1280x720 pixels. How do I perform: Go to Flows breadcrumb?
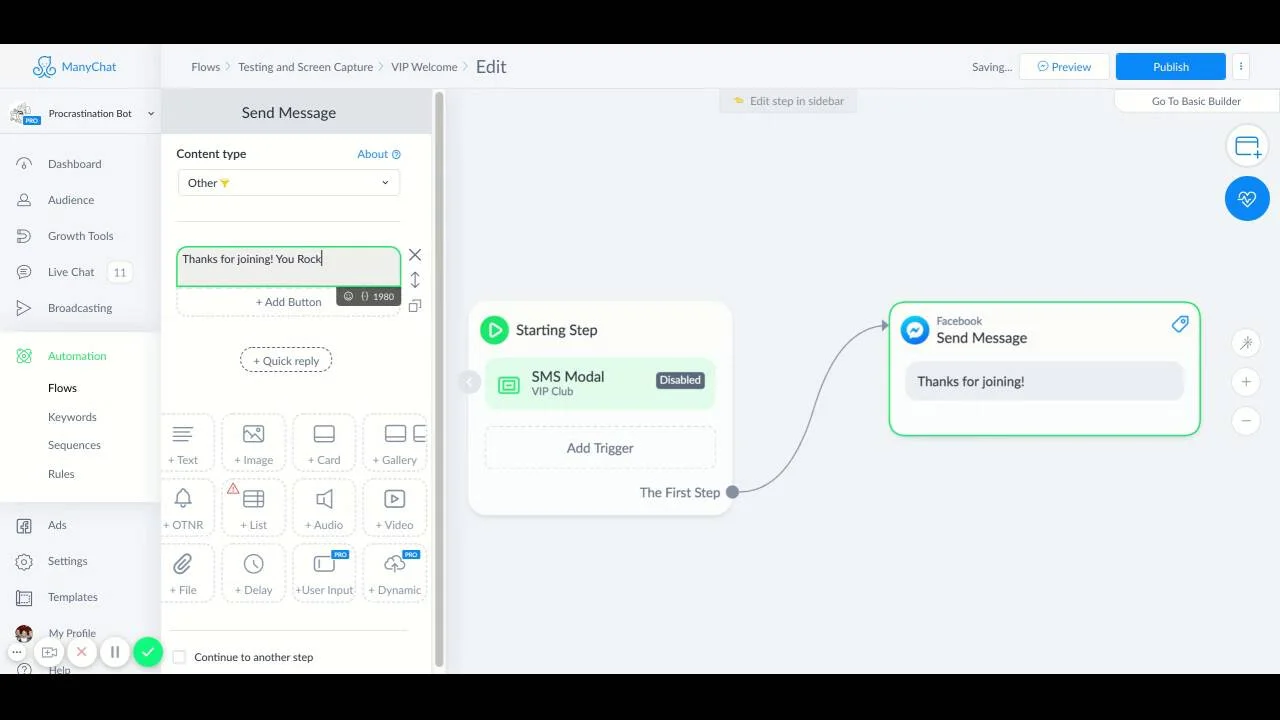click(x=205, y=67)
